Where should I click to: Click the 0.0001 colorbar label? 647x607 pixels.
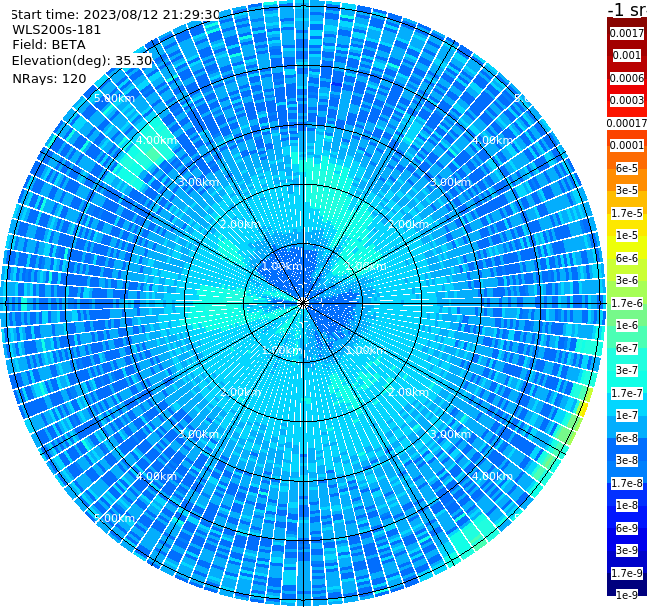[x=627, y=145]
